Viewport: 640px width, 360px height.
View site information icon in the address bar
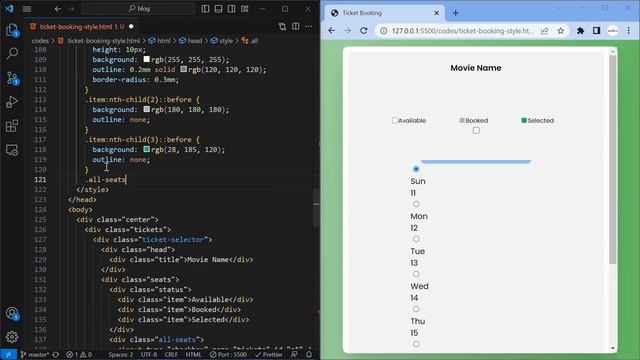pyautogui.click(x=384, y=31)
